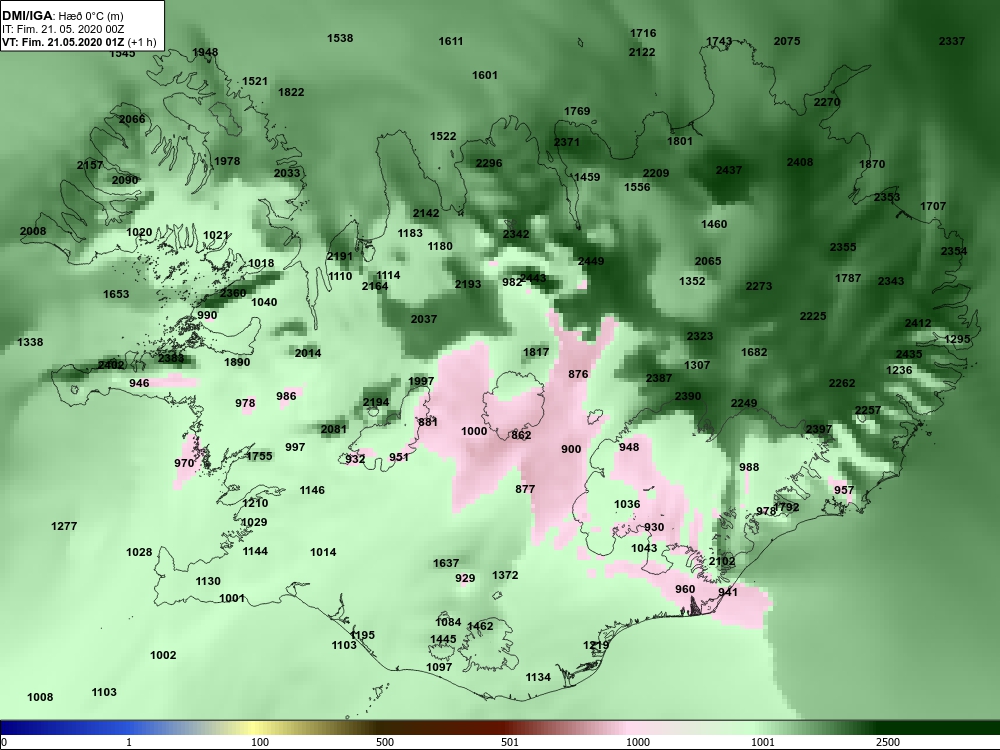This screenshot has width=1000, height=750.
Task: Click the map value '1707'
Action: pyautogui.click(x=933, y=207)
